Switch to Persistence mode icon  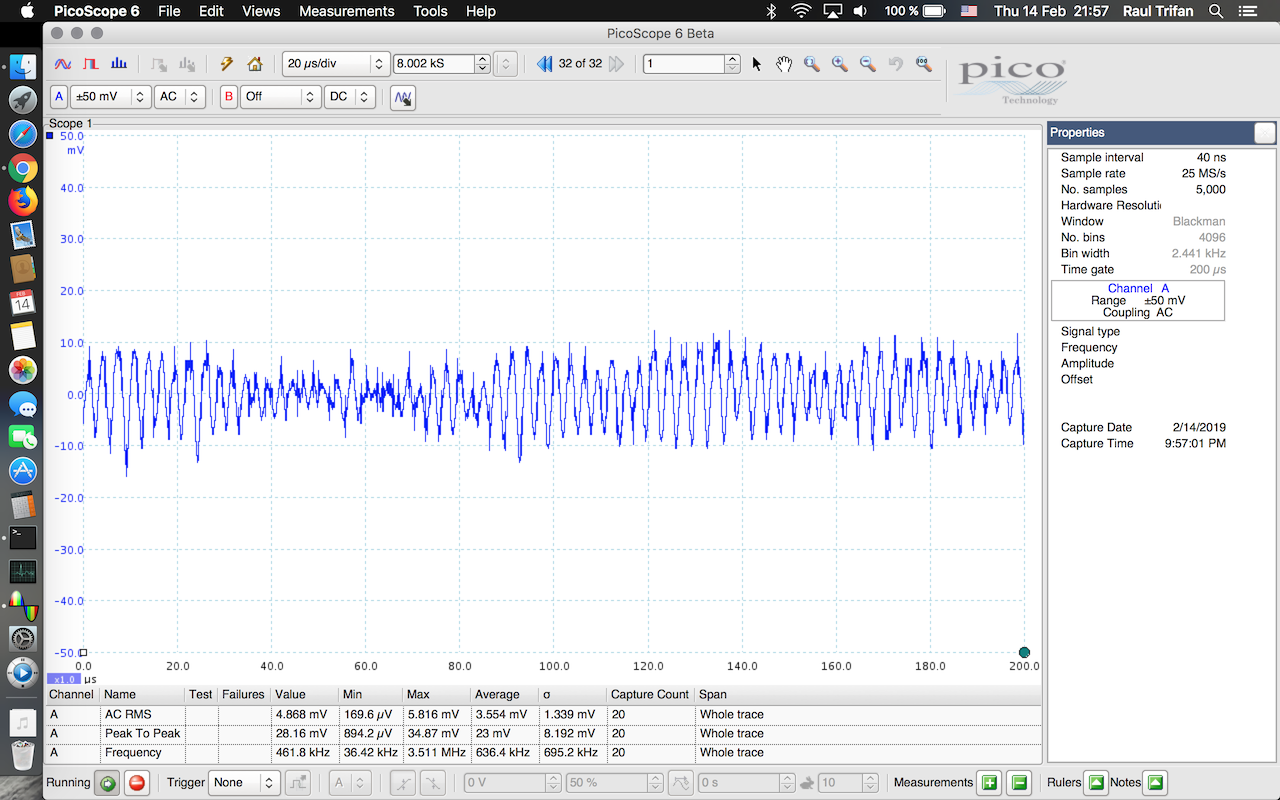pos(91,64)
